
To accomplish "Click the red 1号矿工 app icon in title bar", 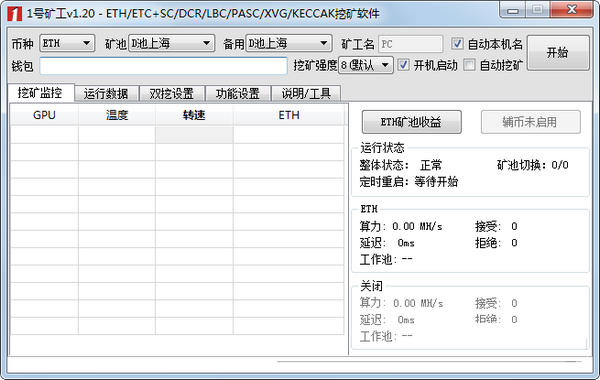I will [15, 14].
